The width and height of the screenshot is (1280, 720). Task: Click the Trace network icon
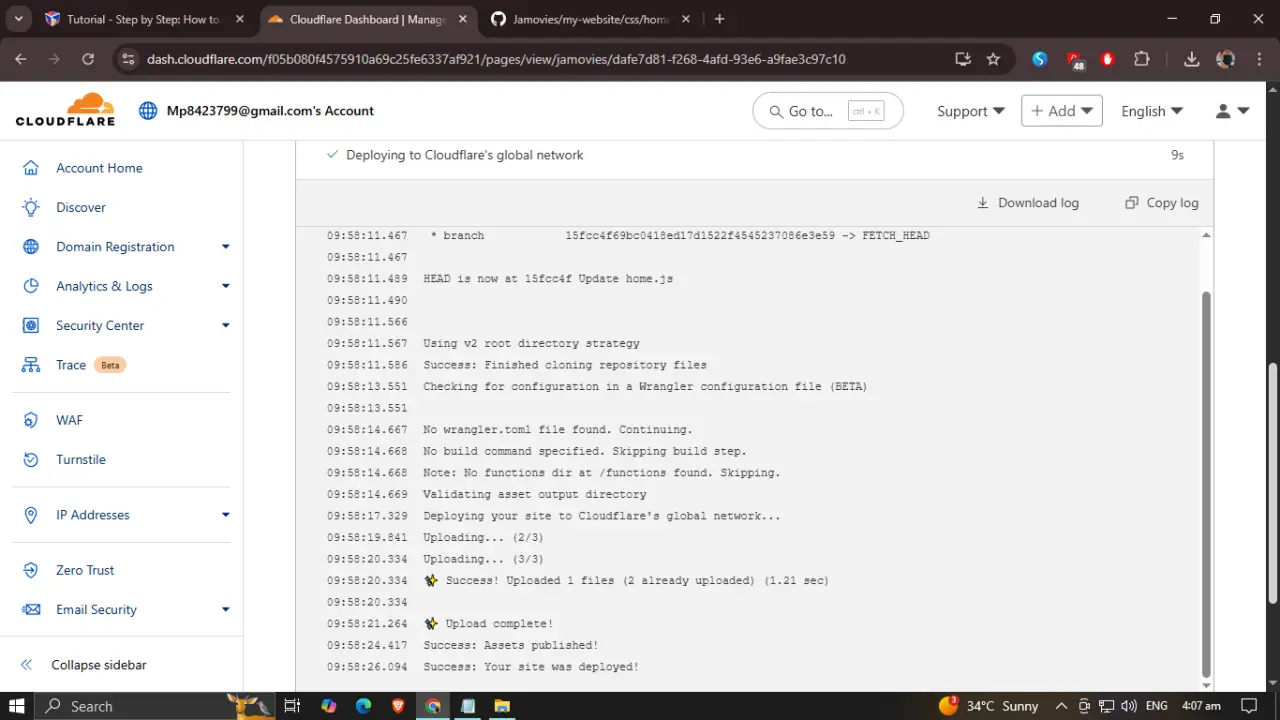[31, 365]
